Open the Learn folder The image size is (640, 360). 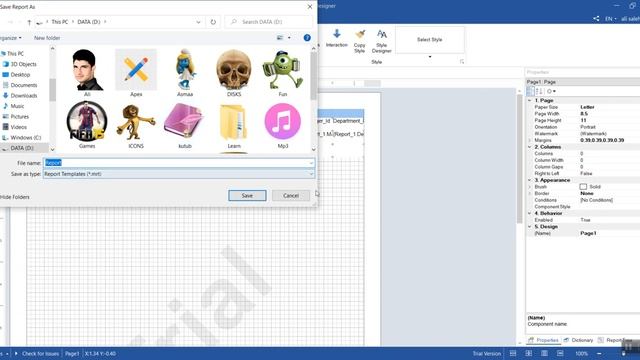pyautogui.click(x=234, y=125)
